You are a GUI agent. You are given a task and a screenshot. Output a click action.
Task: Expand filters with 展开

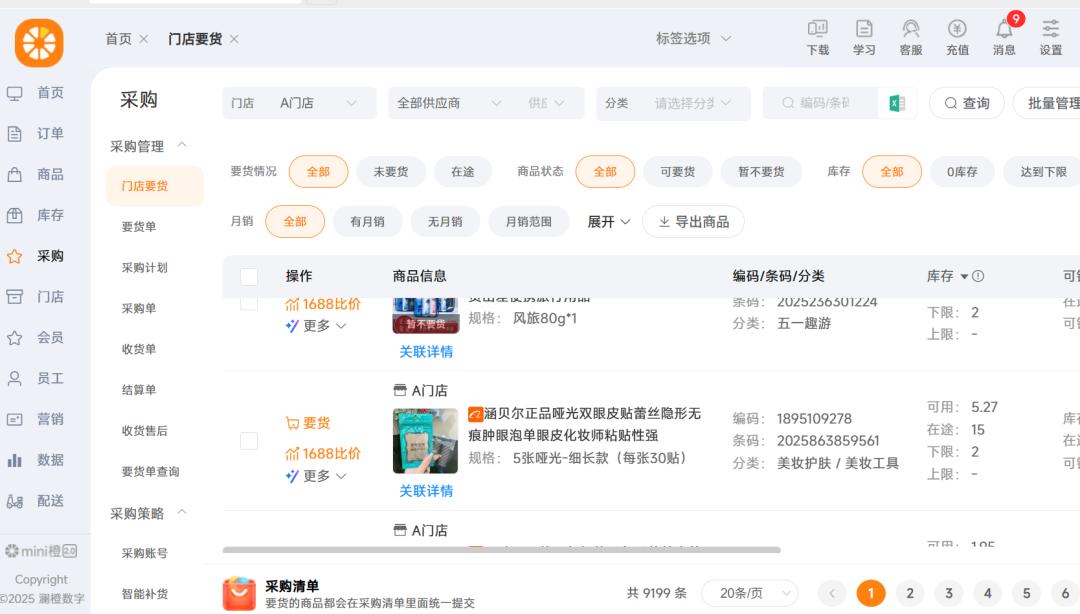(608, 222)
